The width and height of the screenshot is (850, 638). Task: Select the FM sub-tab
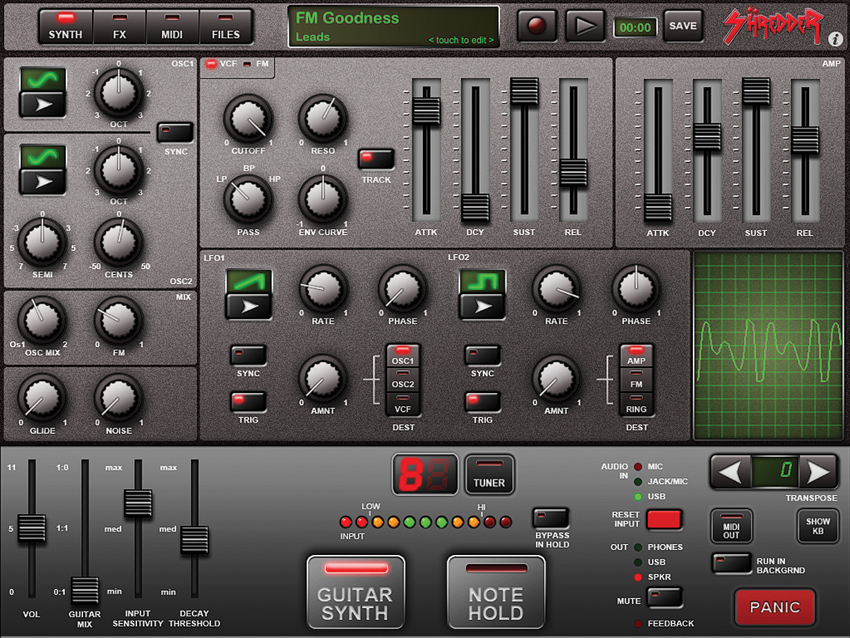[x=256, y=64]
